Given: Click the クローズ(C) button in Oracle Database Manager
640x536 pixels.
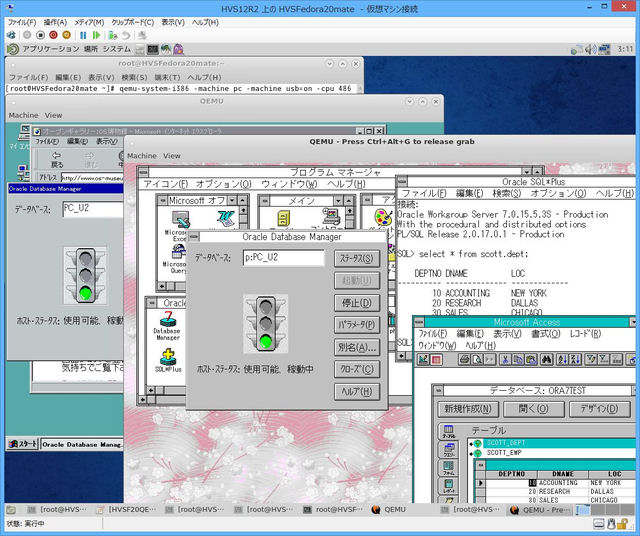Looking at the screenshot, I should coord(357,369).
